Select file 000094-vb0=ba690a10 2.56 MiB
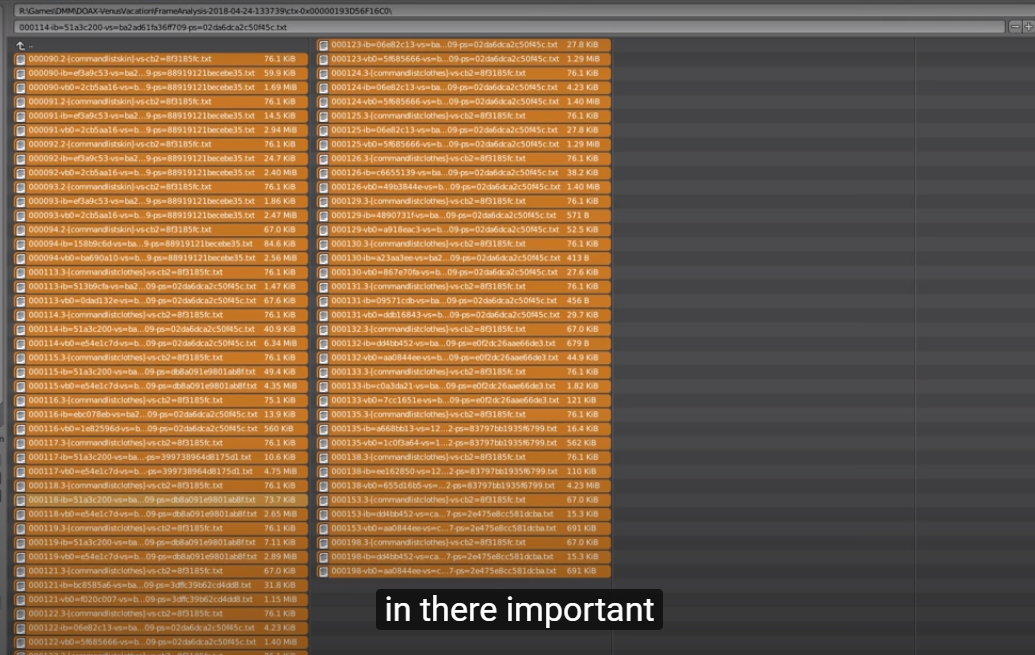 point(161,258)
